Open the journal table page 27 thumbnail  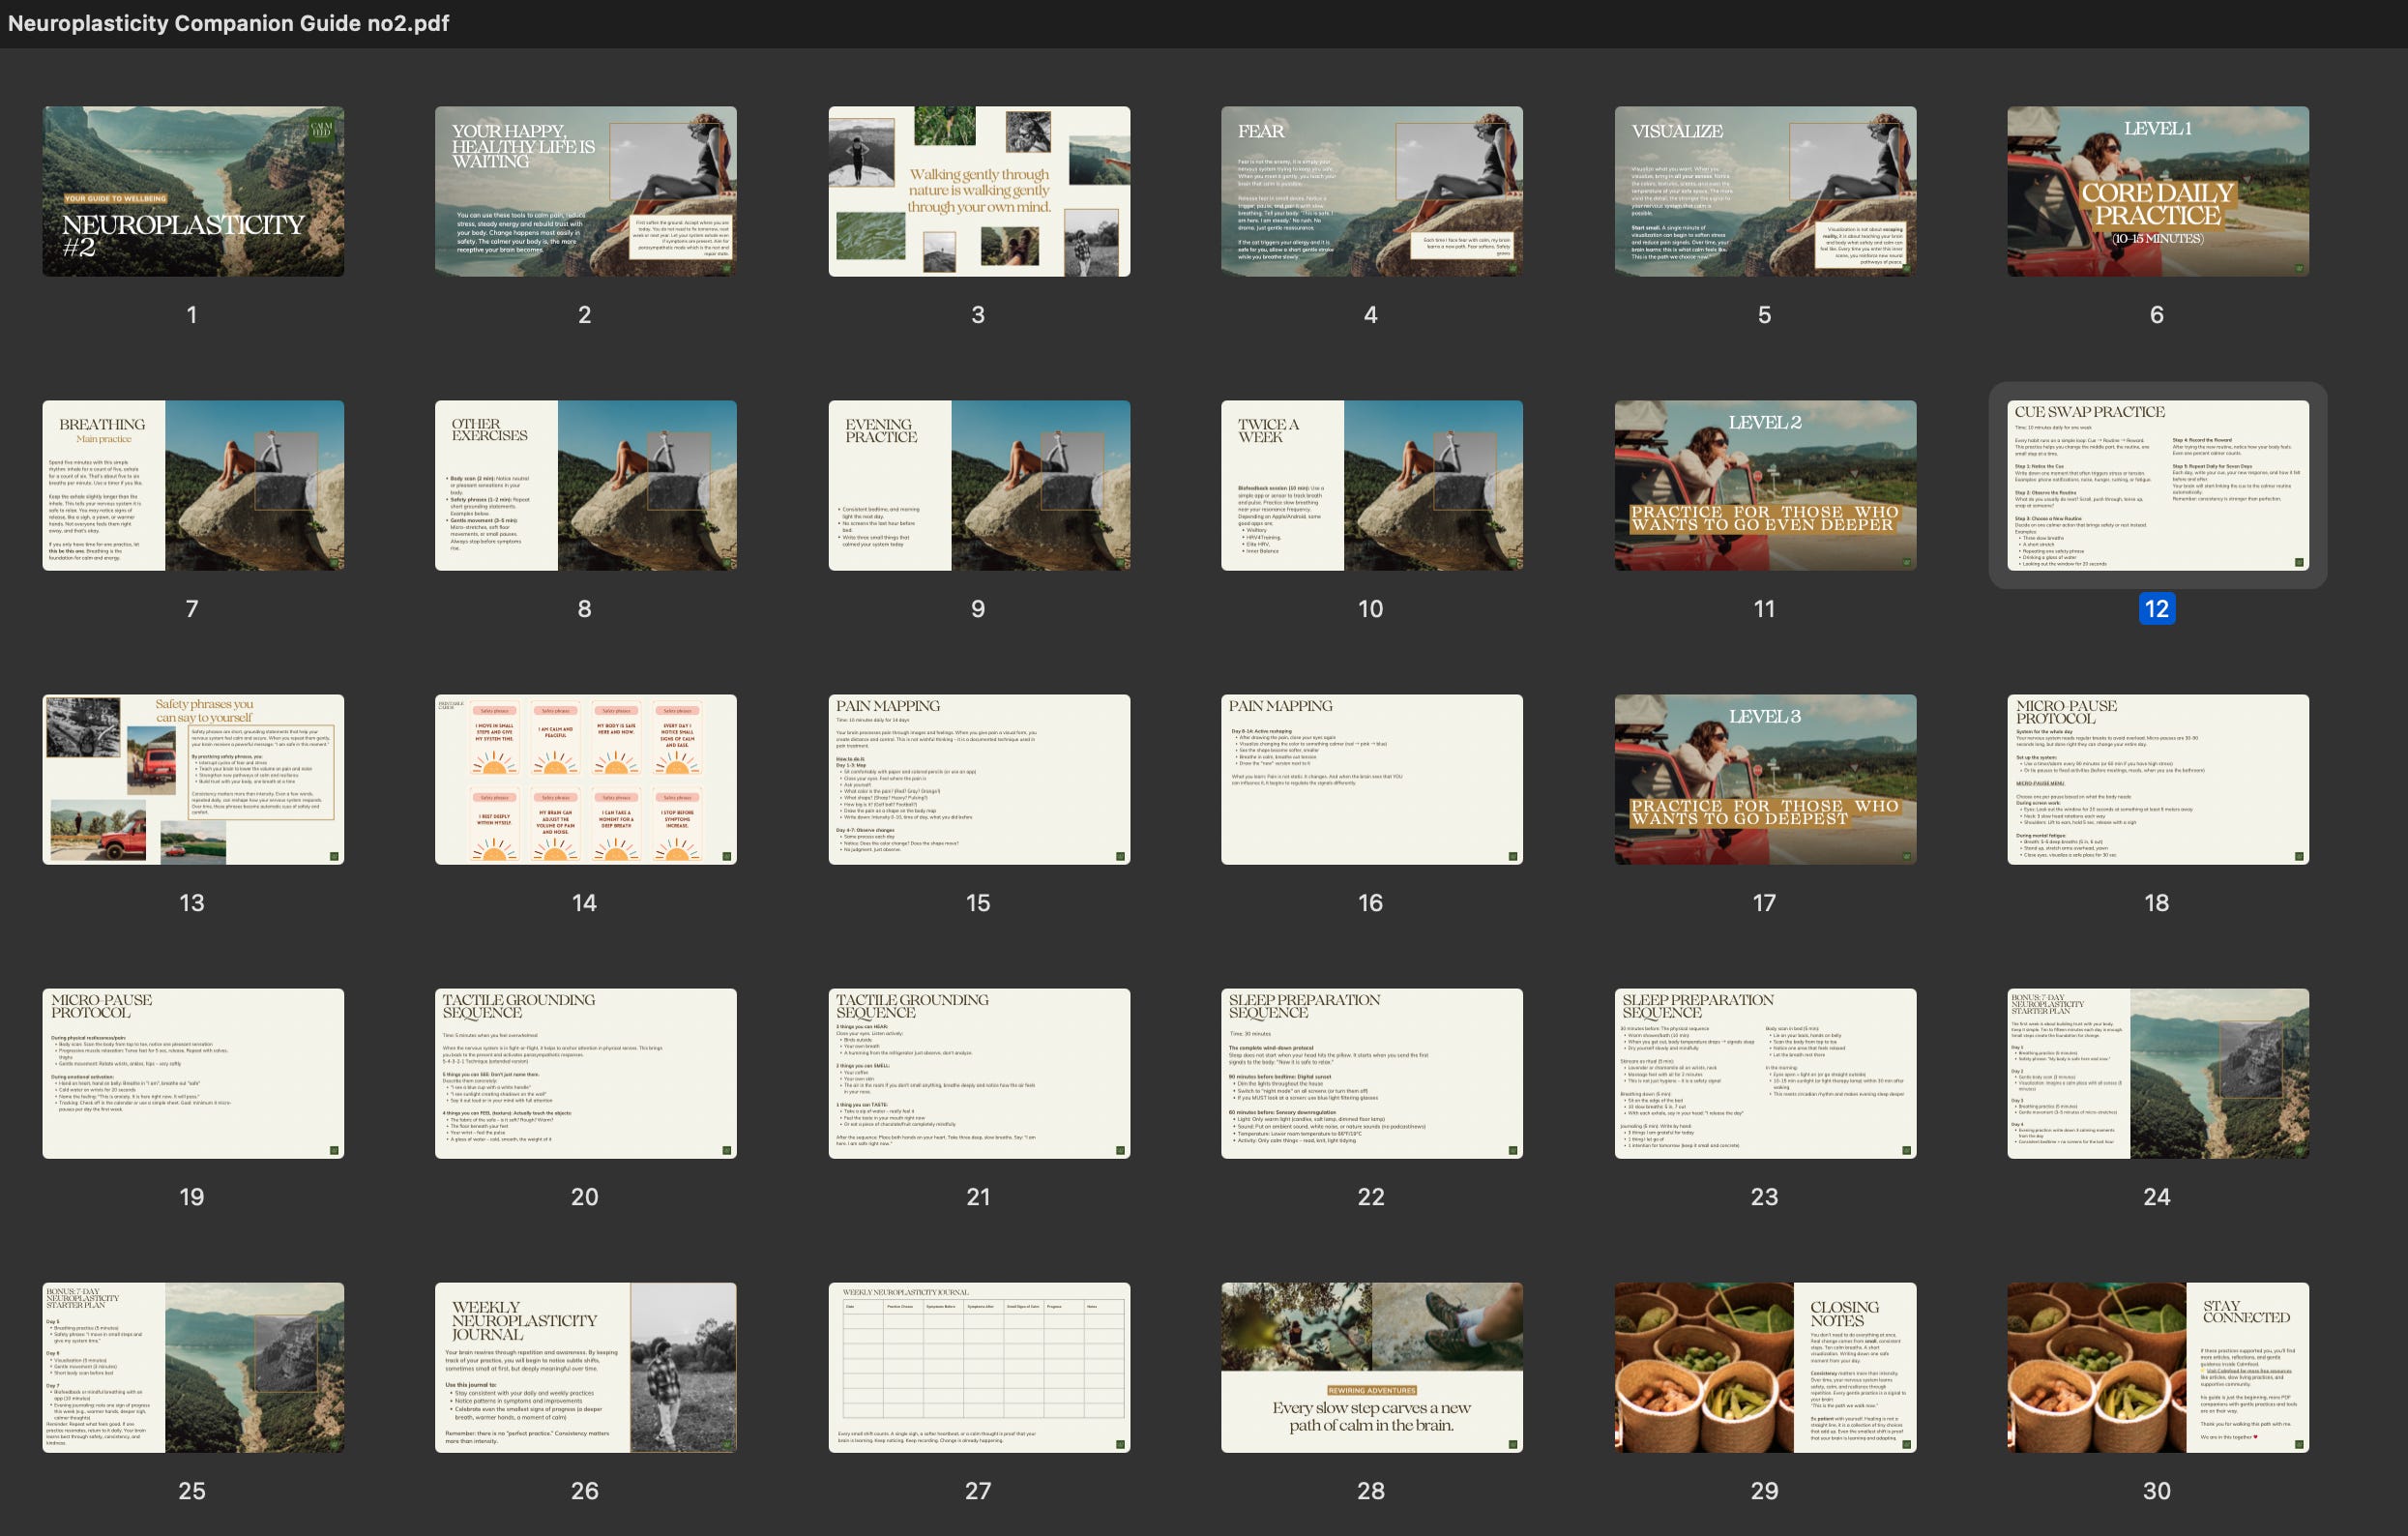click(979, 1367)
